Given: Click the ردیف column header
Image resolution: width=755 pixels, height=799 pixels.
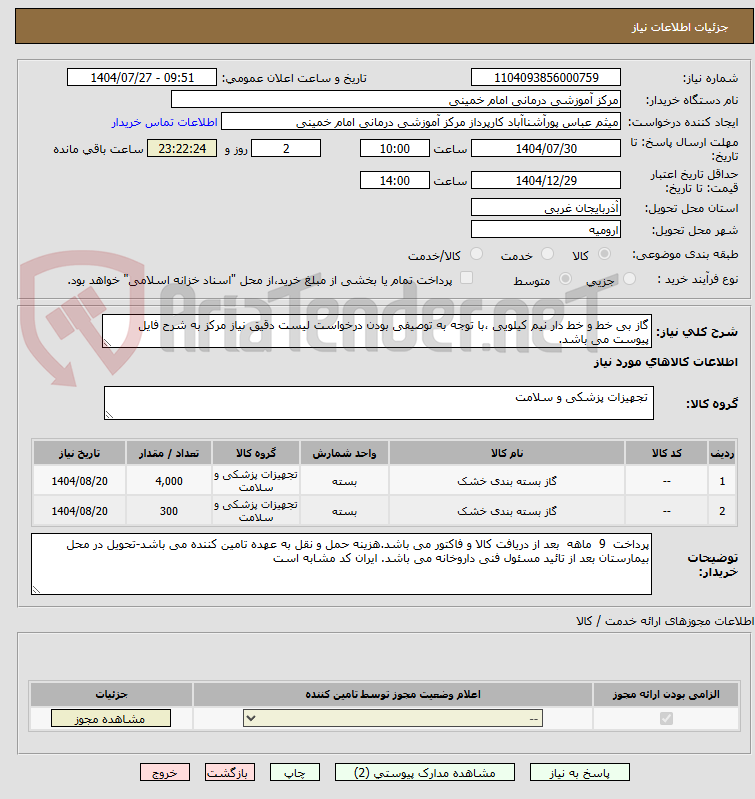Looking at the screenshot, I should (722, 453).
